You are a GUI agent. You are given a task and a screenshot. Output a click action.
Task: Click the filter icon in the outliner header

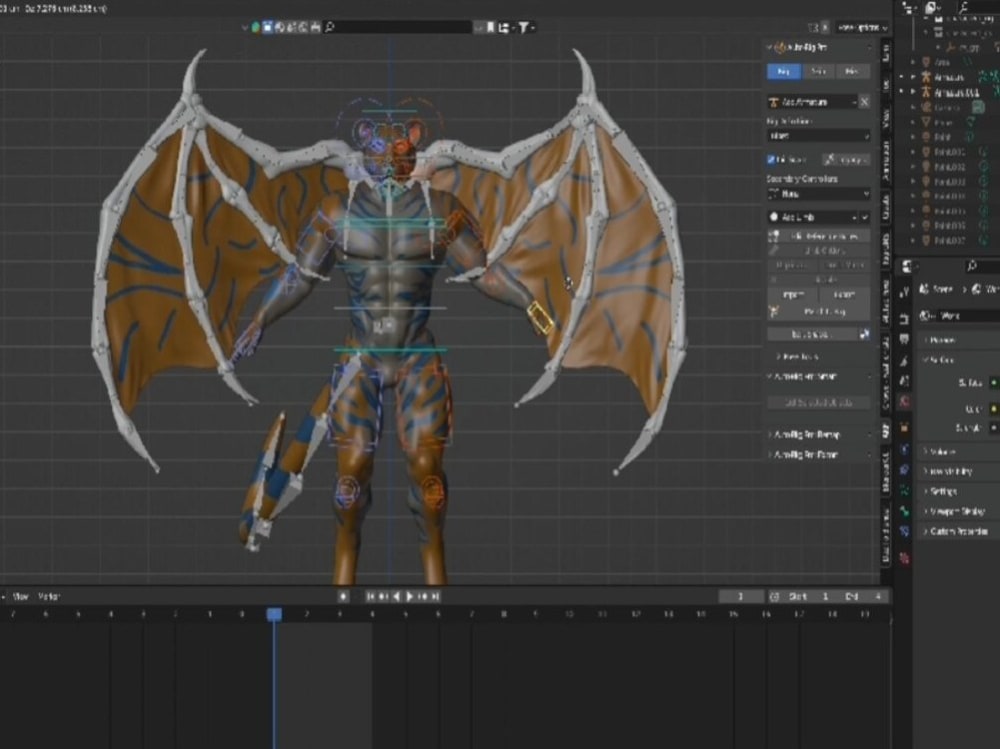click(x=963, y=5)
